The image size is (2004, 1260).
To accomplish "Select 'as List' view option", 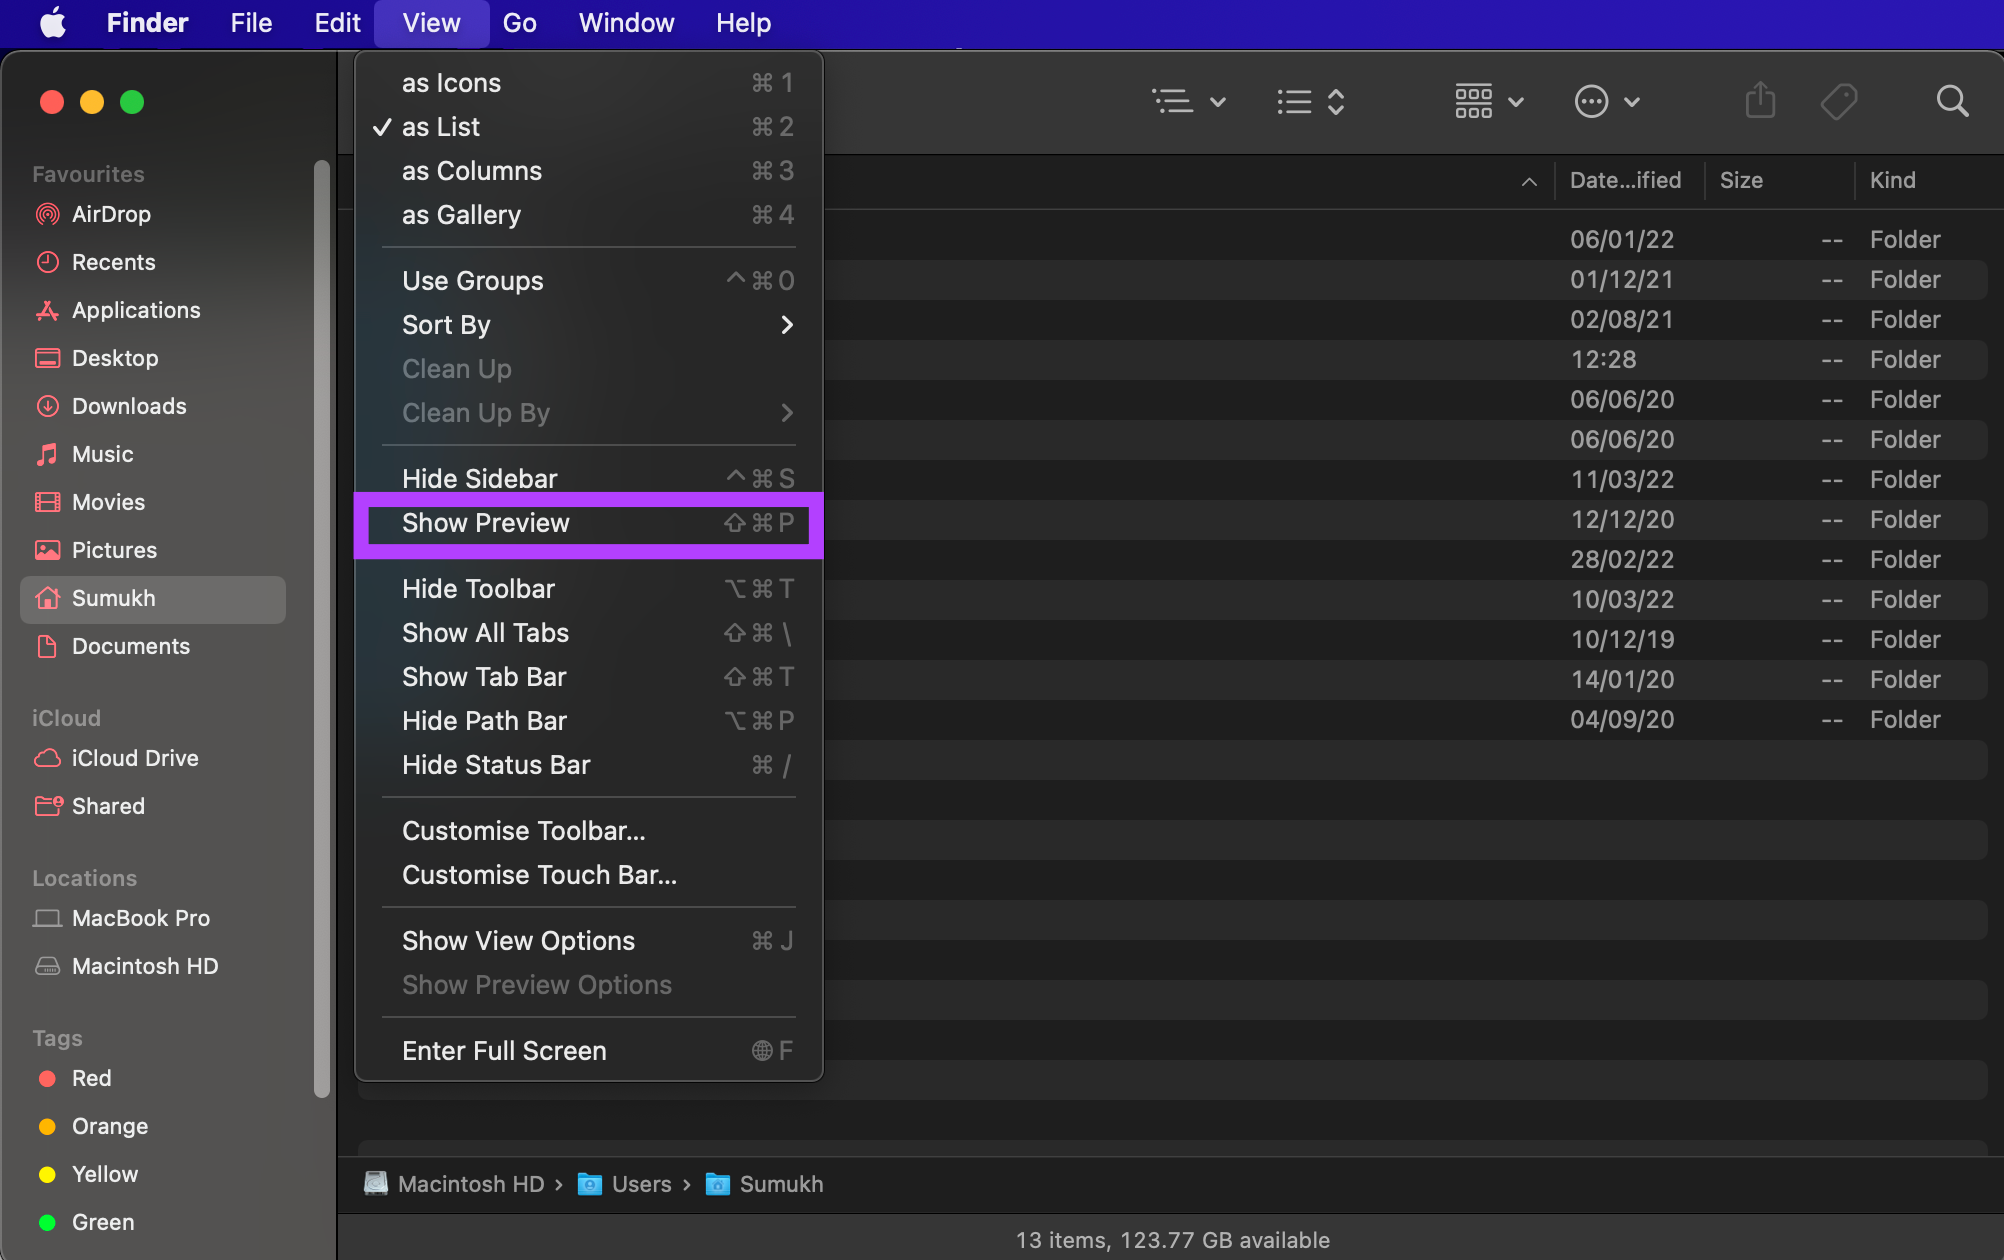I will pos(440,126).
